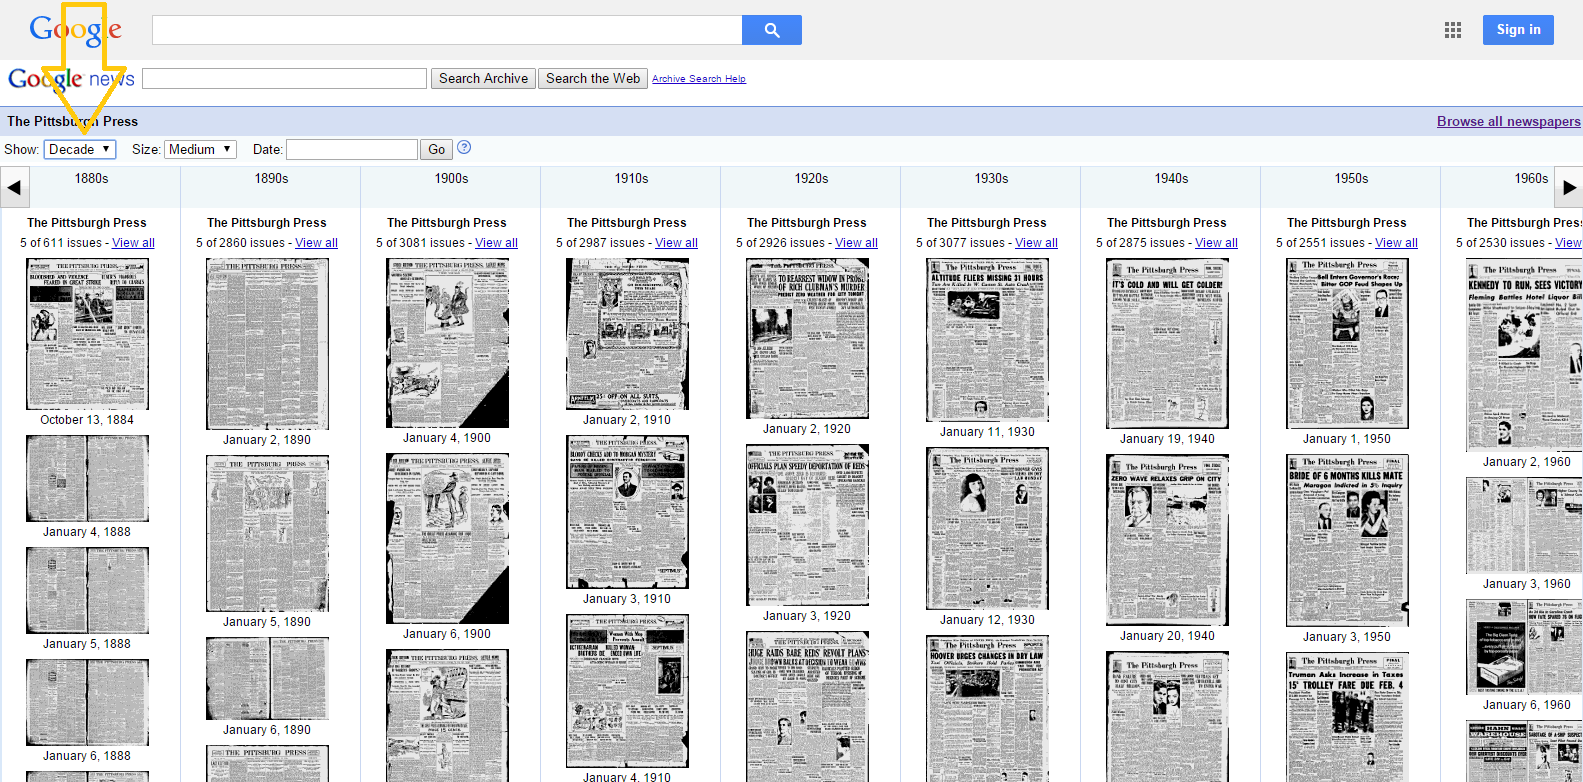The image size is (1583, 782).
Task: Open the January 2, 1910 issue thumbnail
Action: 627,334
